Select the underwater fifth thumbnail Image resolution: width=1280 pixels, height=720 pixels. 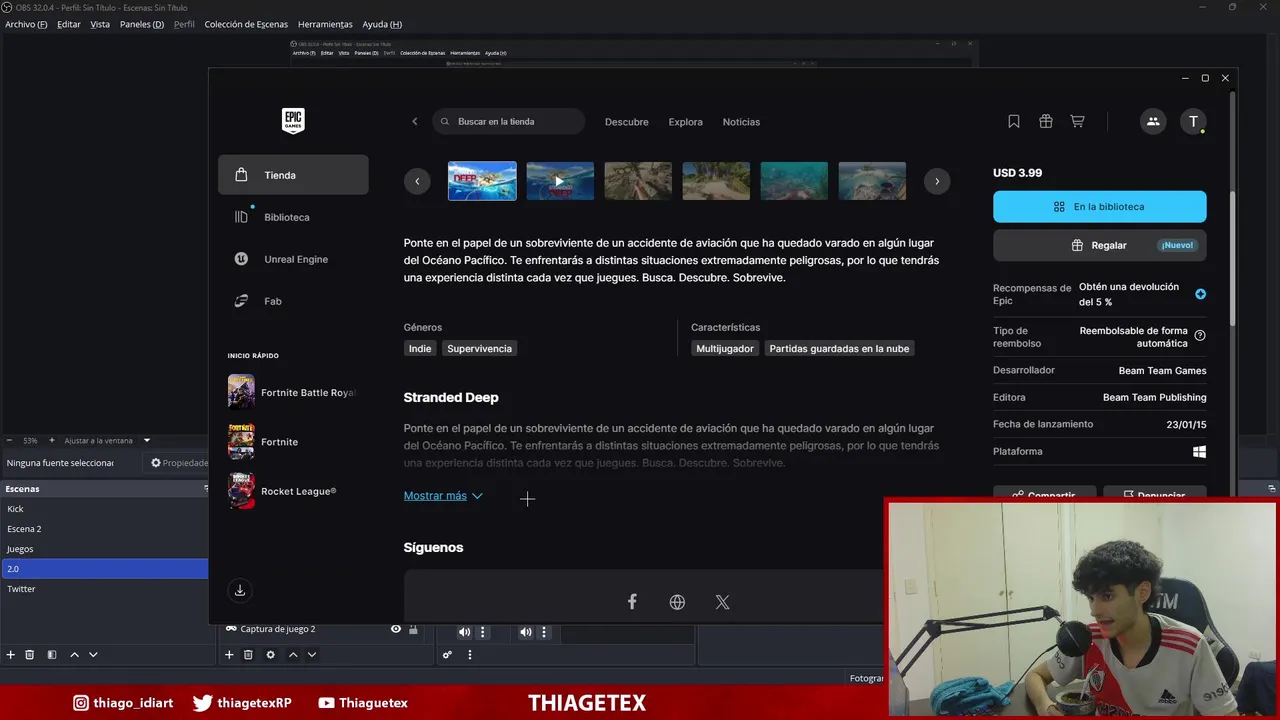point(794,181)
